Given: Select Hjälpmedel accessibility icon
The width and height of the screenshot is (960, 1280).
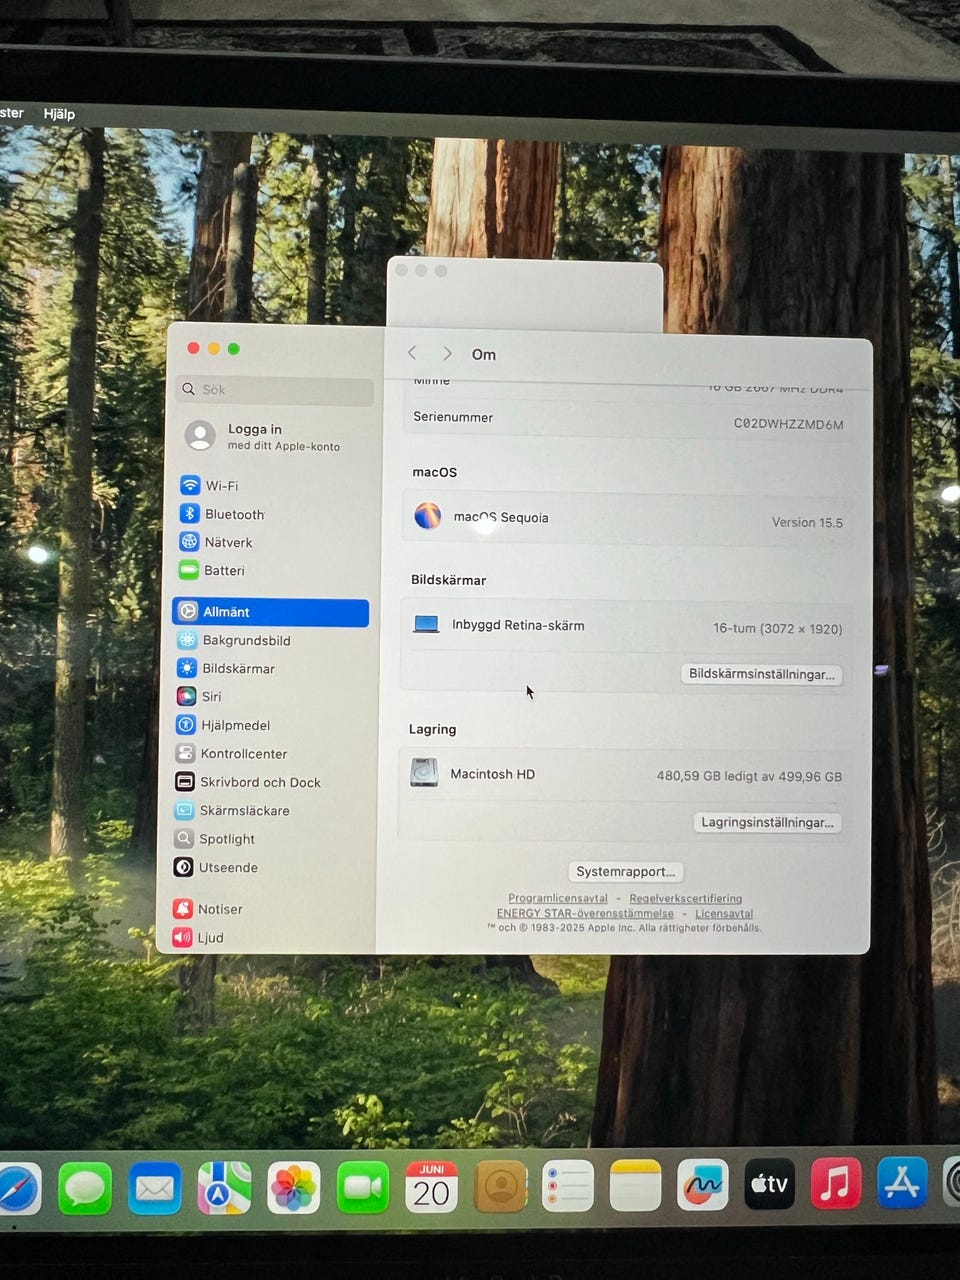Looking at the screenshot, I should coord(186,725).
